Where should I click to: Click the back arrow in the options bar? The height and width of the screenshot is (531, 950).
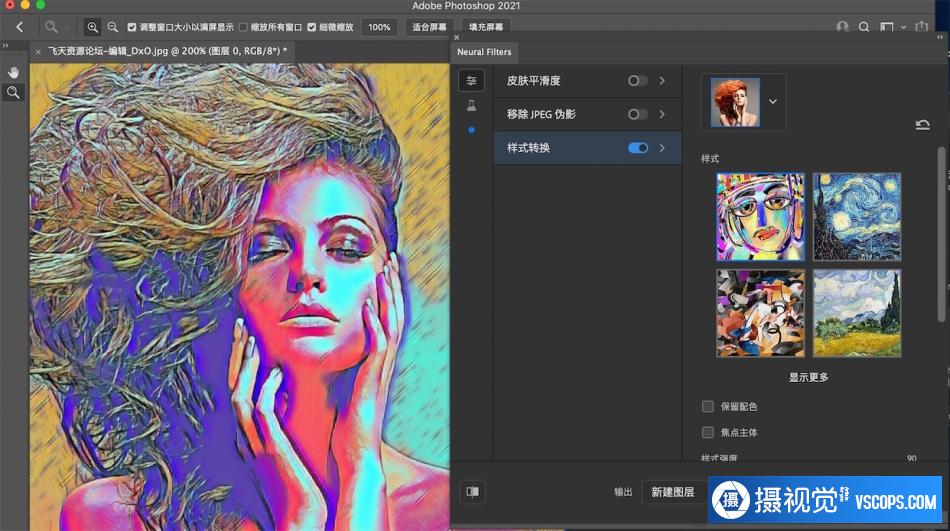pyautogui.click(x=20, y=27)
